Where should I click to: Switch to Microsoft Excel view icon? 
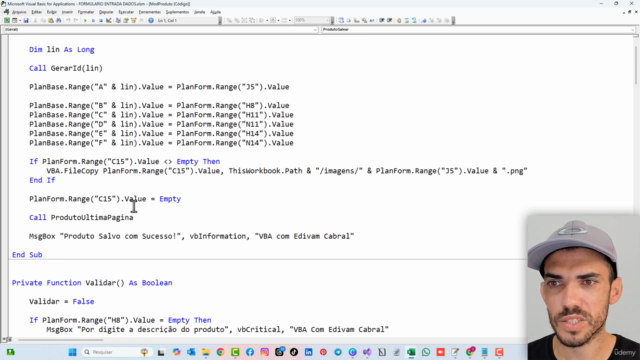[x=7, y=20]
